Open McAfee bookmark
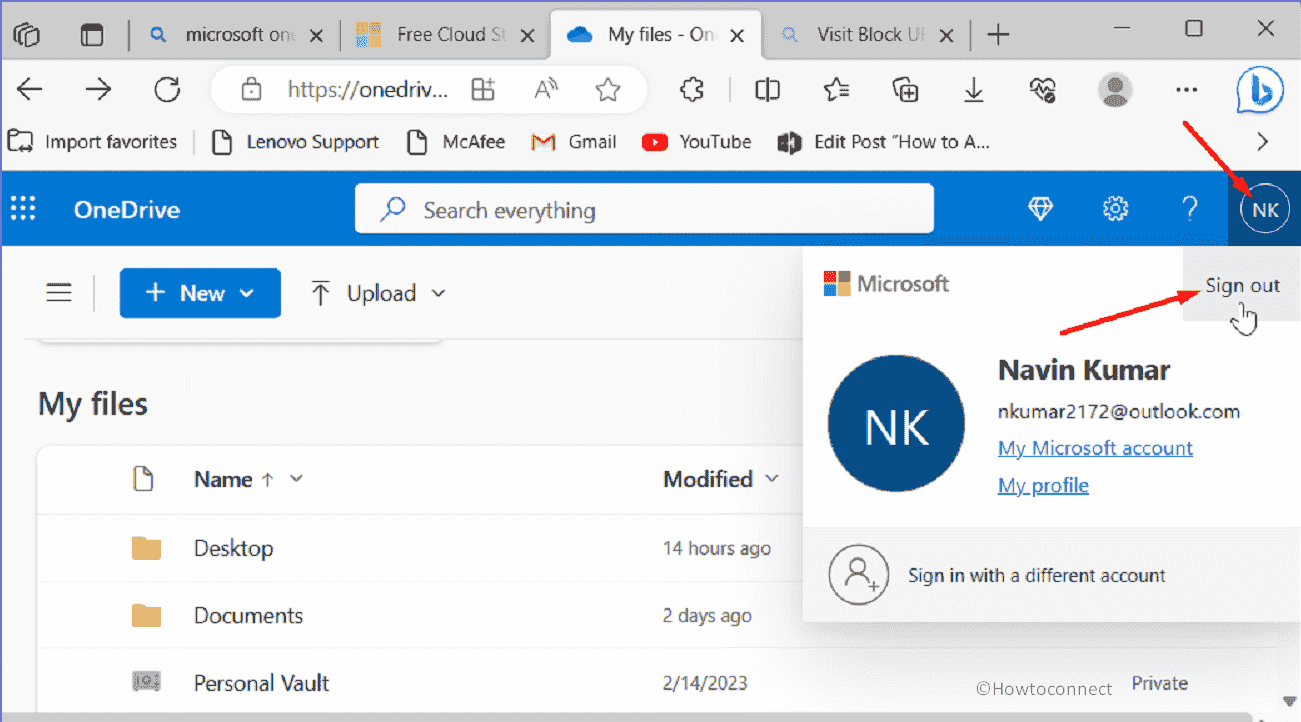Screen dimensions: 1301x722 456,142
